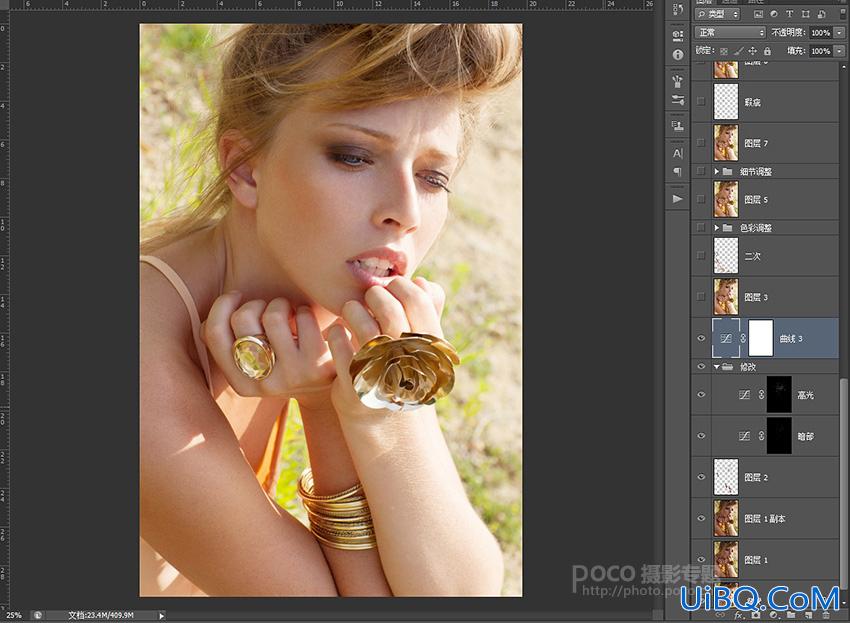850x623 pixels.
Task: Click the delete layer trash icon
Action: click(x=826, y=615)
